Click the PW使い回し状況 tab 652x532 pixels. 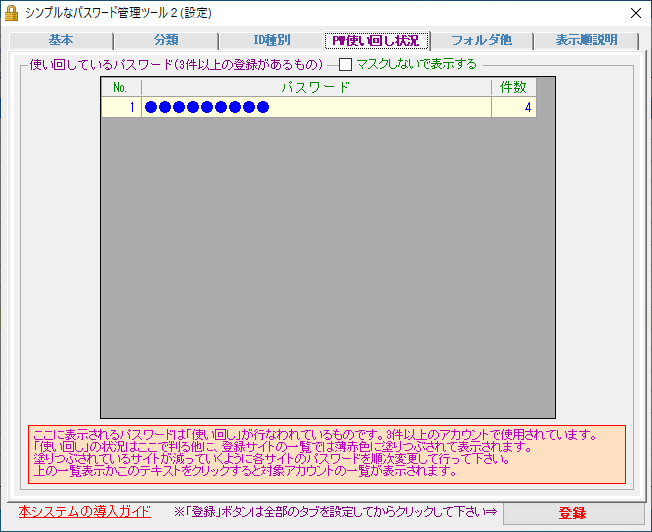click(x=376, y=40)
